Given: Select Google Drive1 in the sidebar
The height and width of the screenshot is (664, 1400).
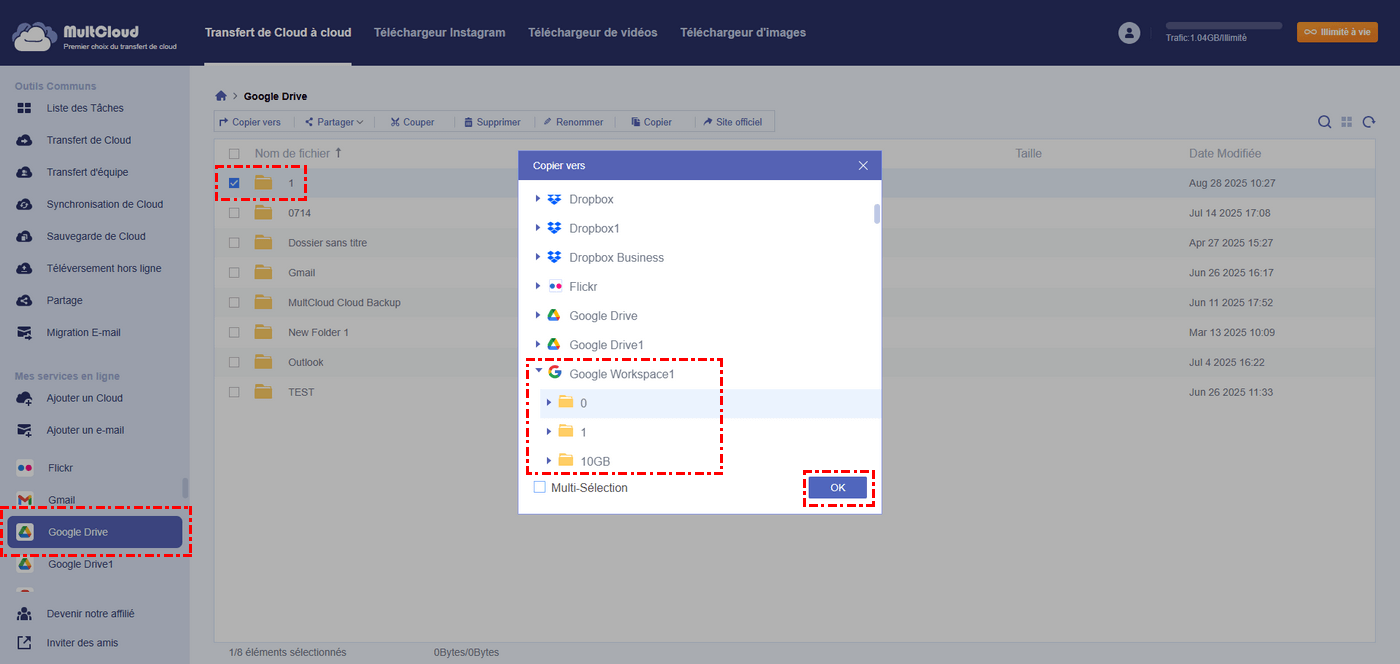Looking at the screenshot, I should click(80, 564).
